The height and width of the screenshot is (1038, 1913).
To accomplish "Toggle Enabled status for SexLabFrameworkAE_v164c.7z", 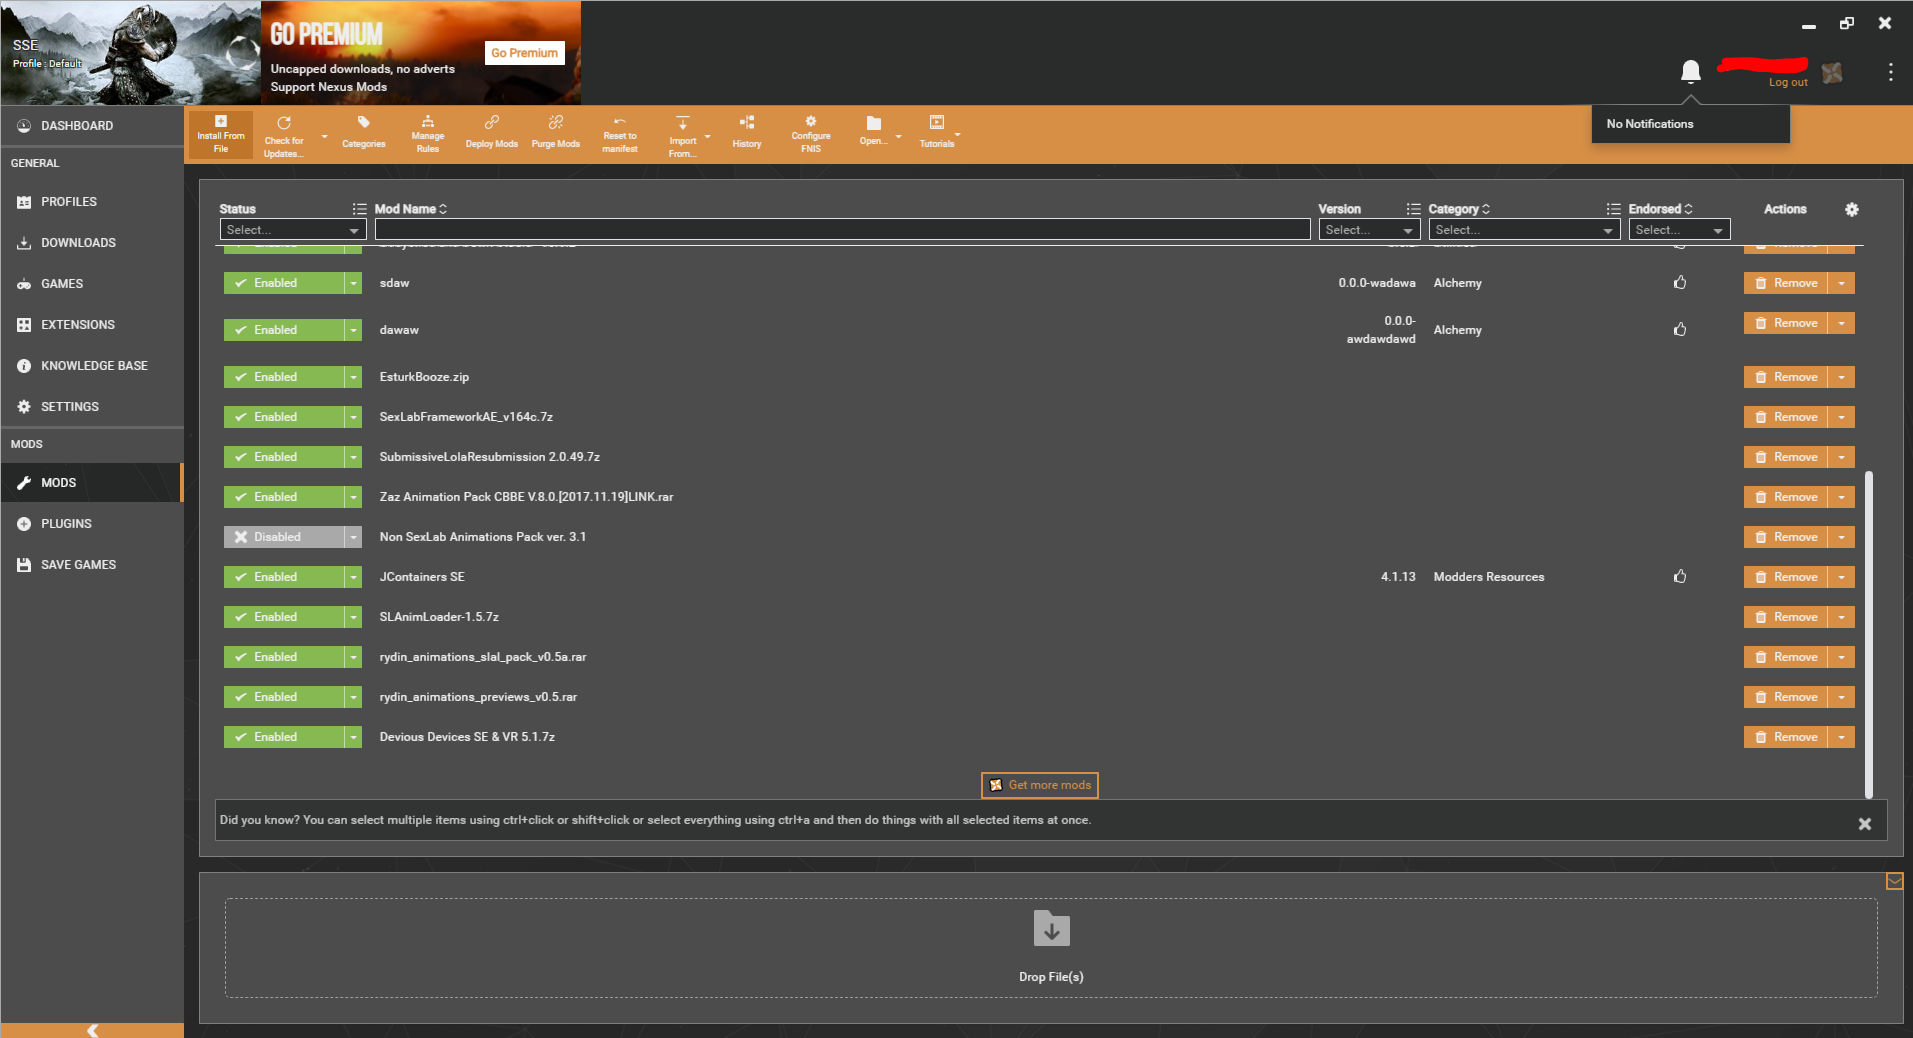I will coord(285,417).
